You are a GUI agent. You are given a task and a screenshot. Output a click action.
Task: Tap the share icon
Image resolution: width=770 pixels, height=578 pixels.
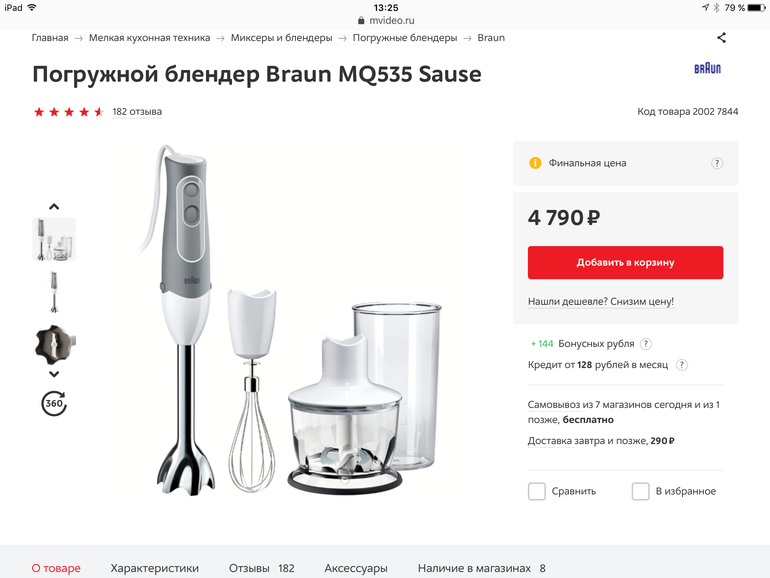tap(721, 38)
